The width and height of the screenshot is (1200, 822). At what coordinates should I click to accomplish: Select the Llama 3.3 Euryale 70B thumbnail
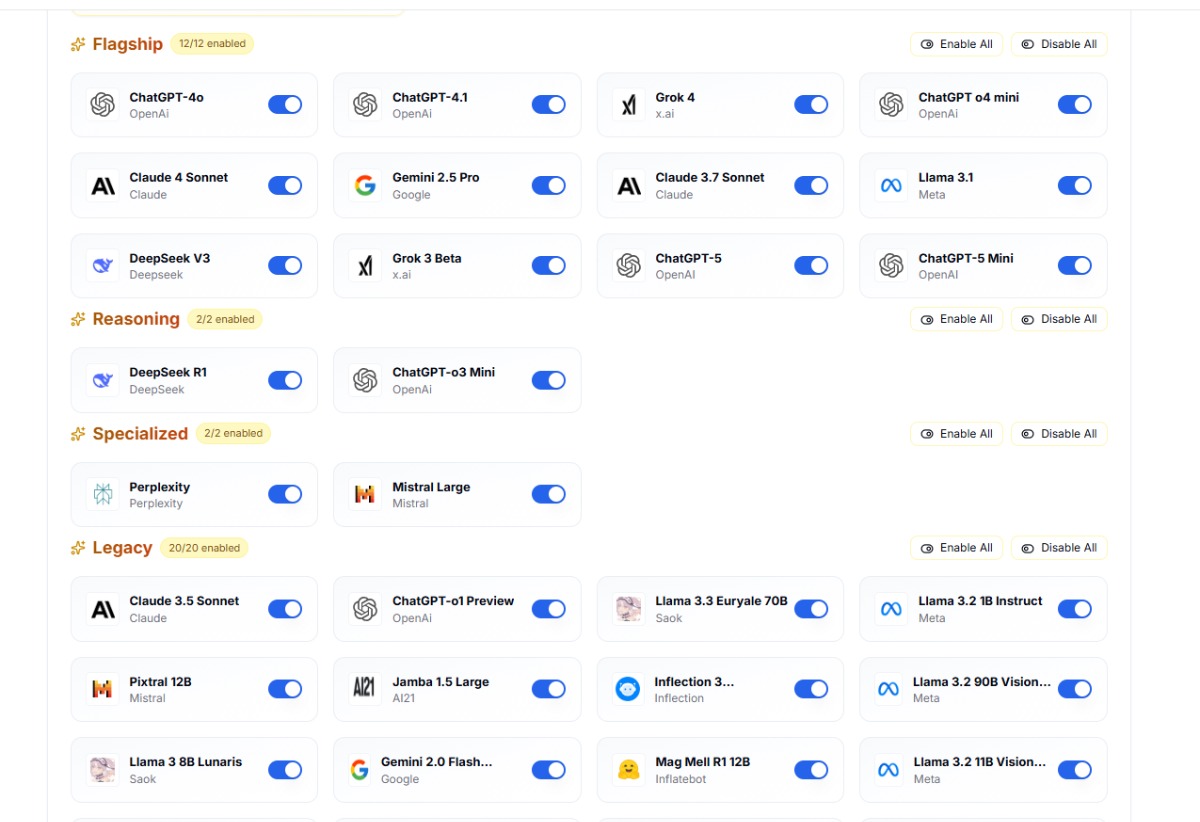click(x=628, y=609)
